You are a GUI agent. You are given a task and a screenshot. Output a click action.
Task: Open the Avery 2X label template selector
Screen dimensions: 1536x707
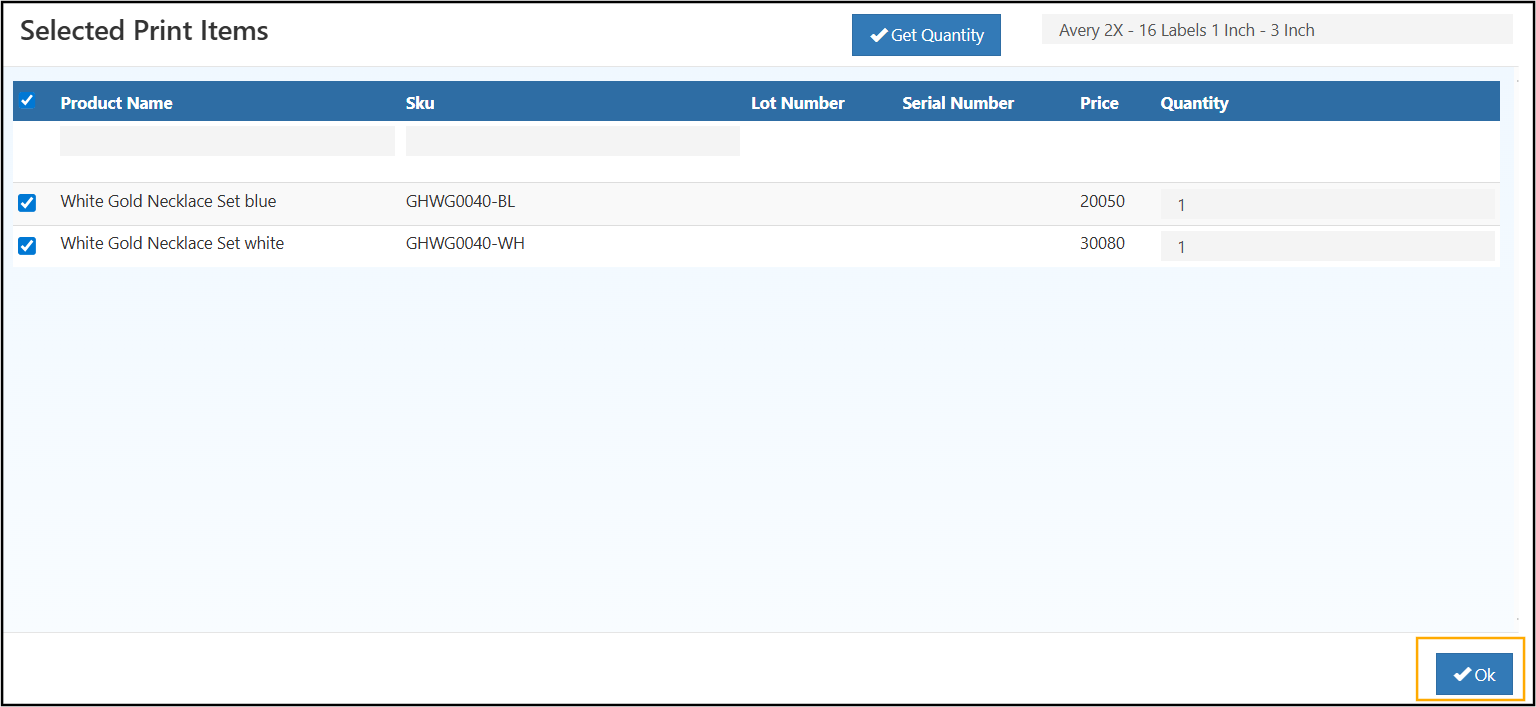coord(1276,30)
